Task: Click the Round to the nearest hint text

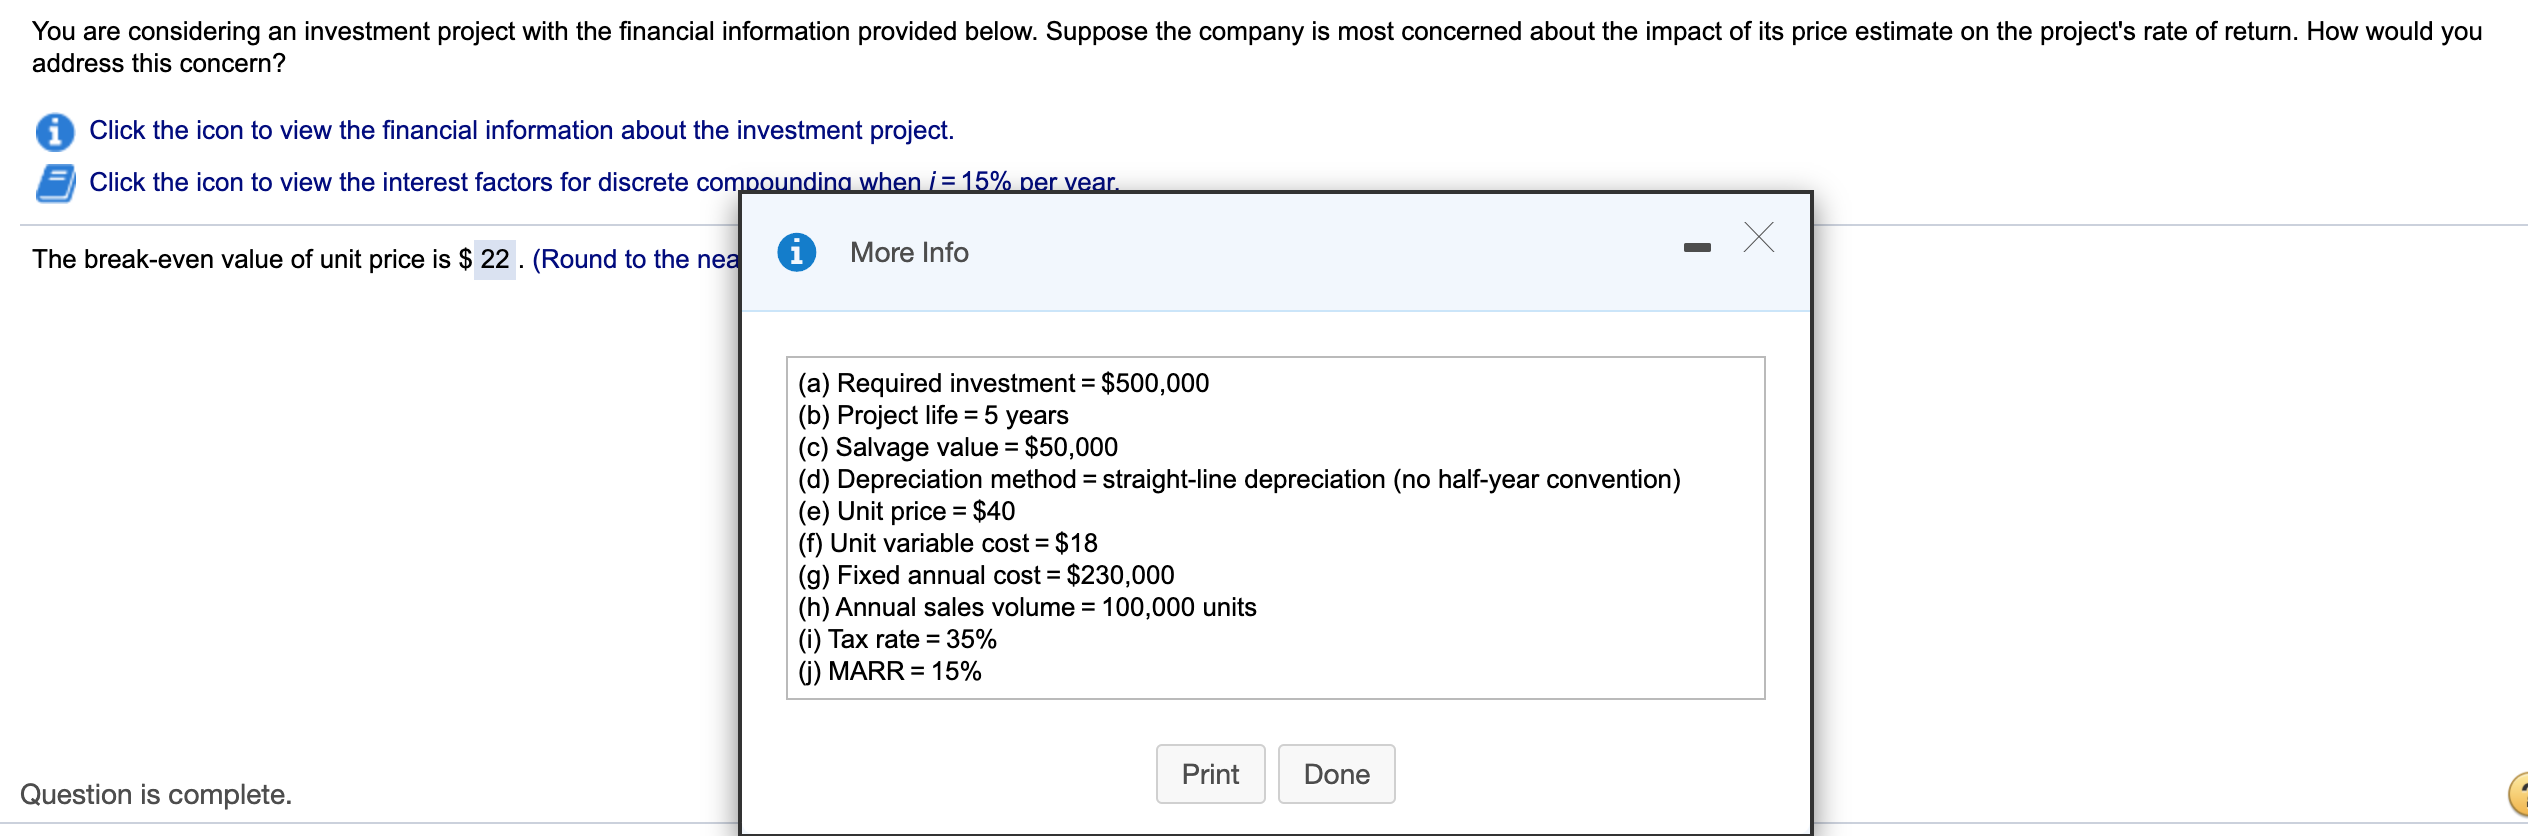Action: (636, 260)
